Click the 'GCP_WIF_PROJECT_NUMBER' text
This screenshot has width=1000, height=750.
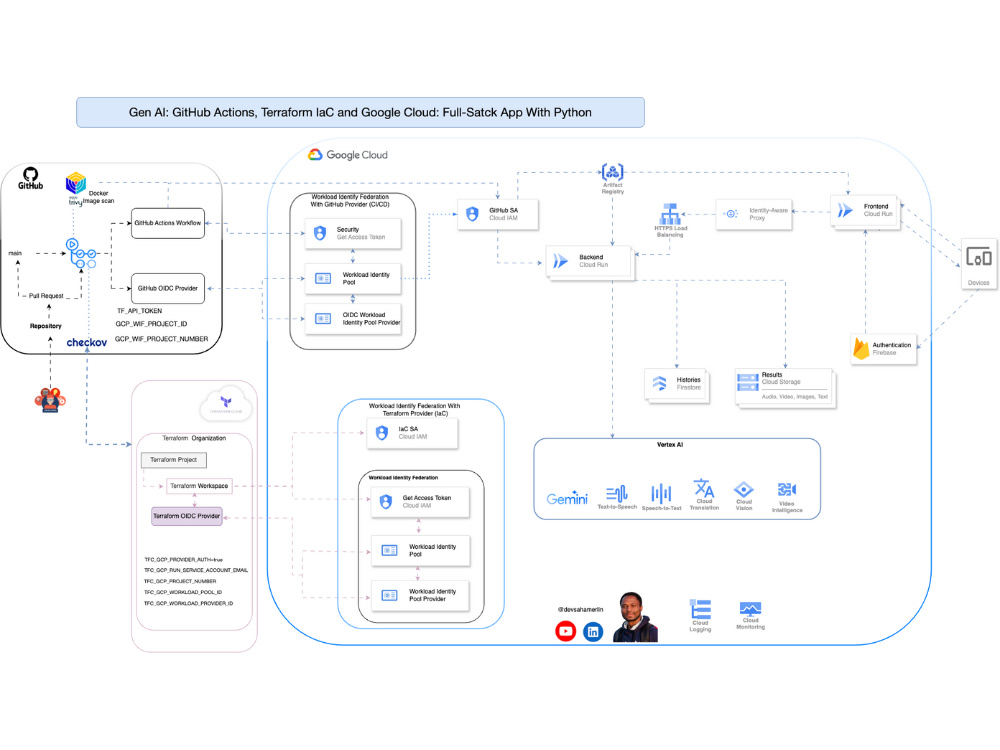tap(161, 339)
